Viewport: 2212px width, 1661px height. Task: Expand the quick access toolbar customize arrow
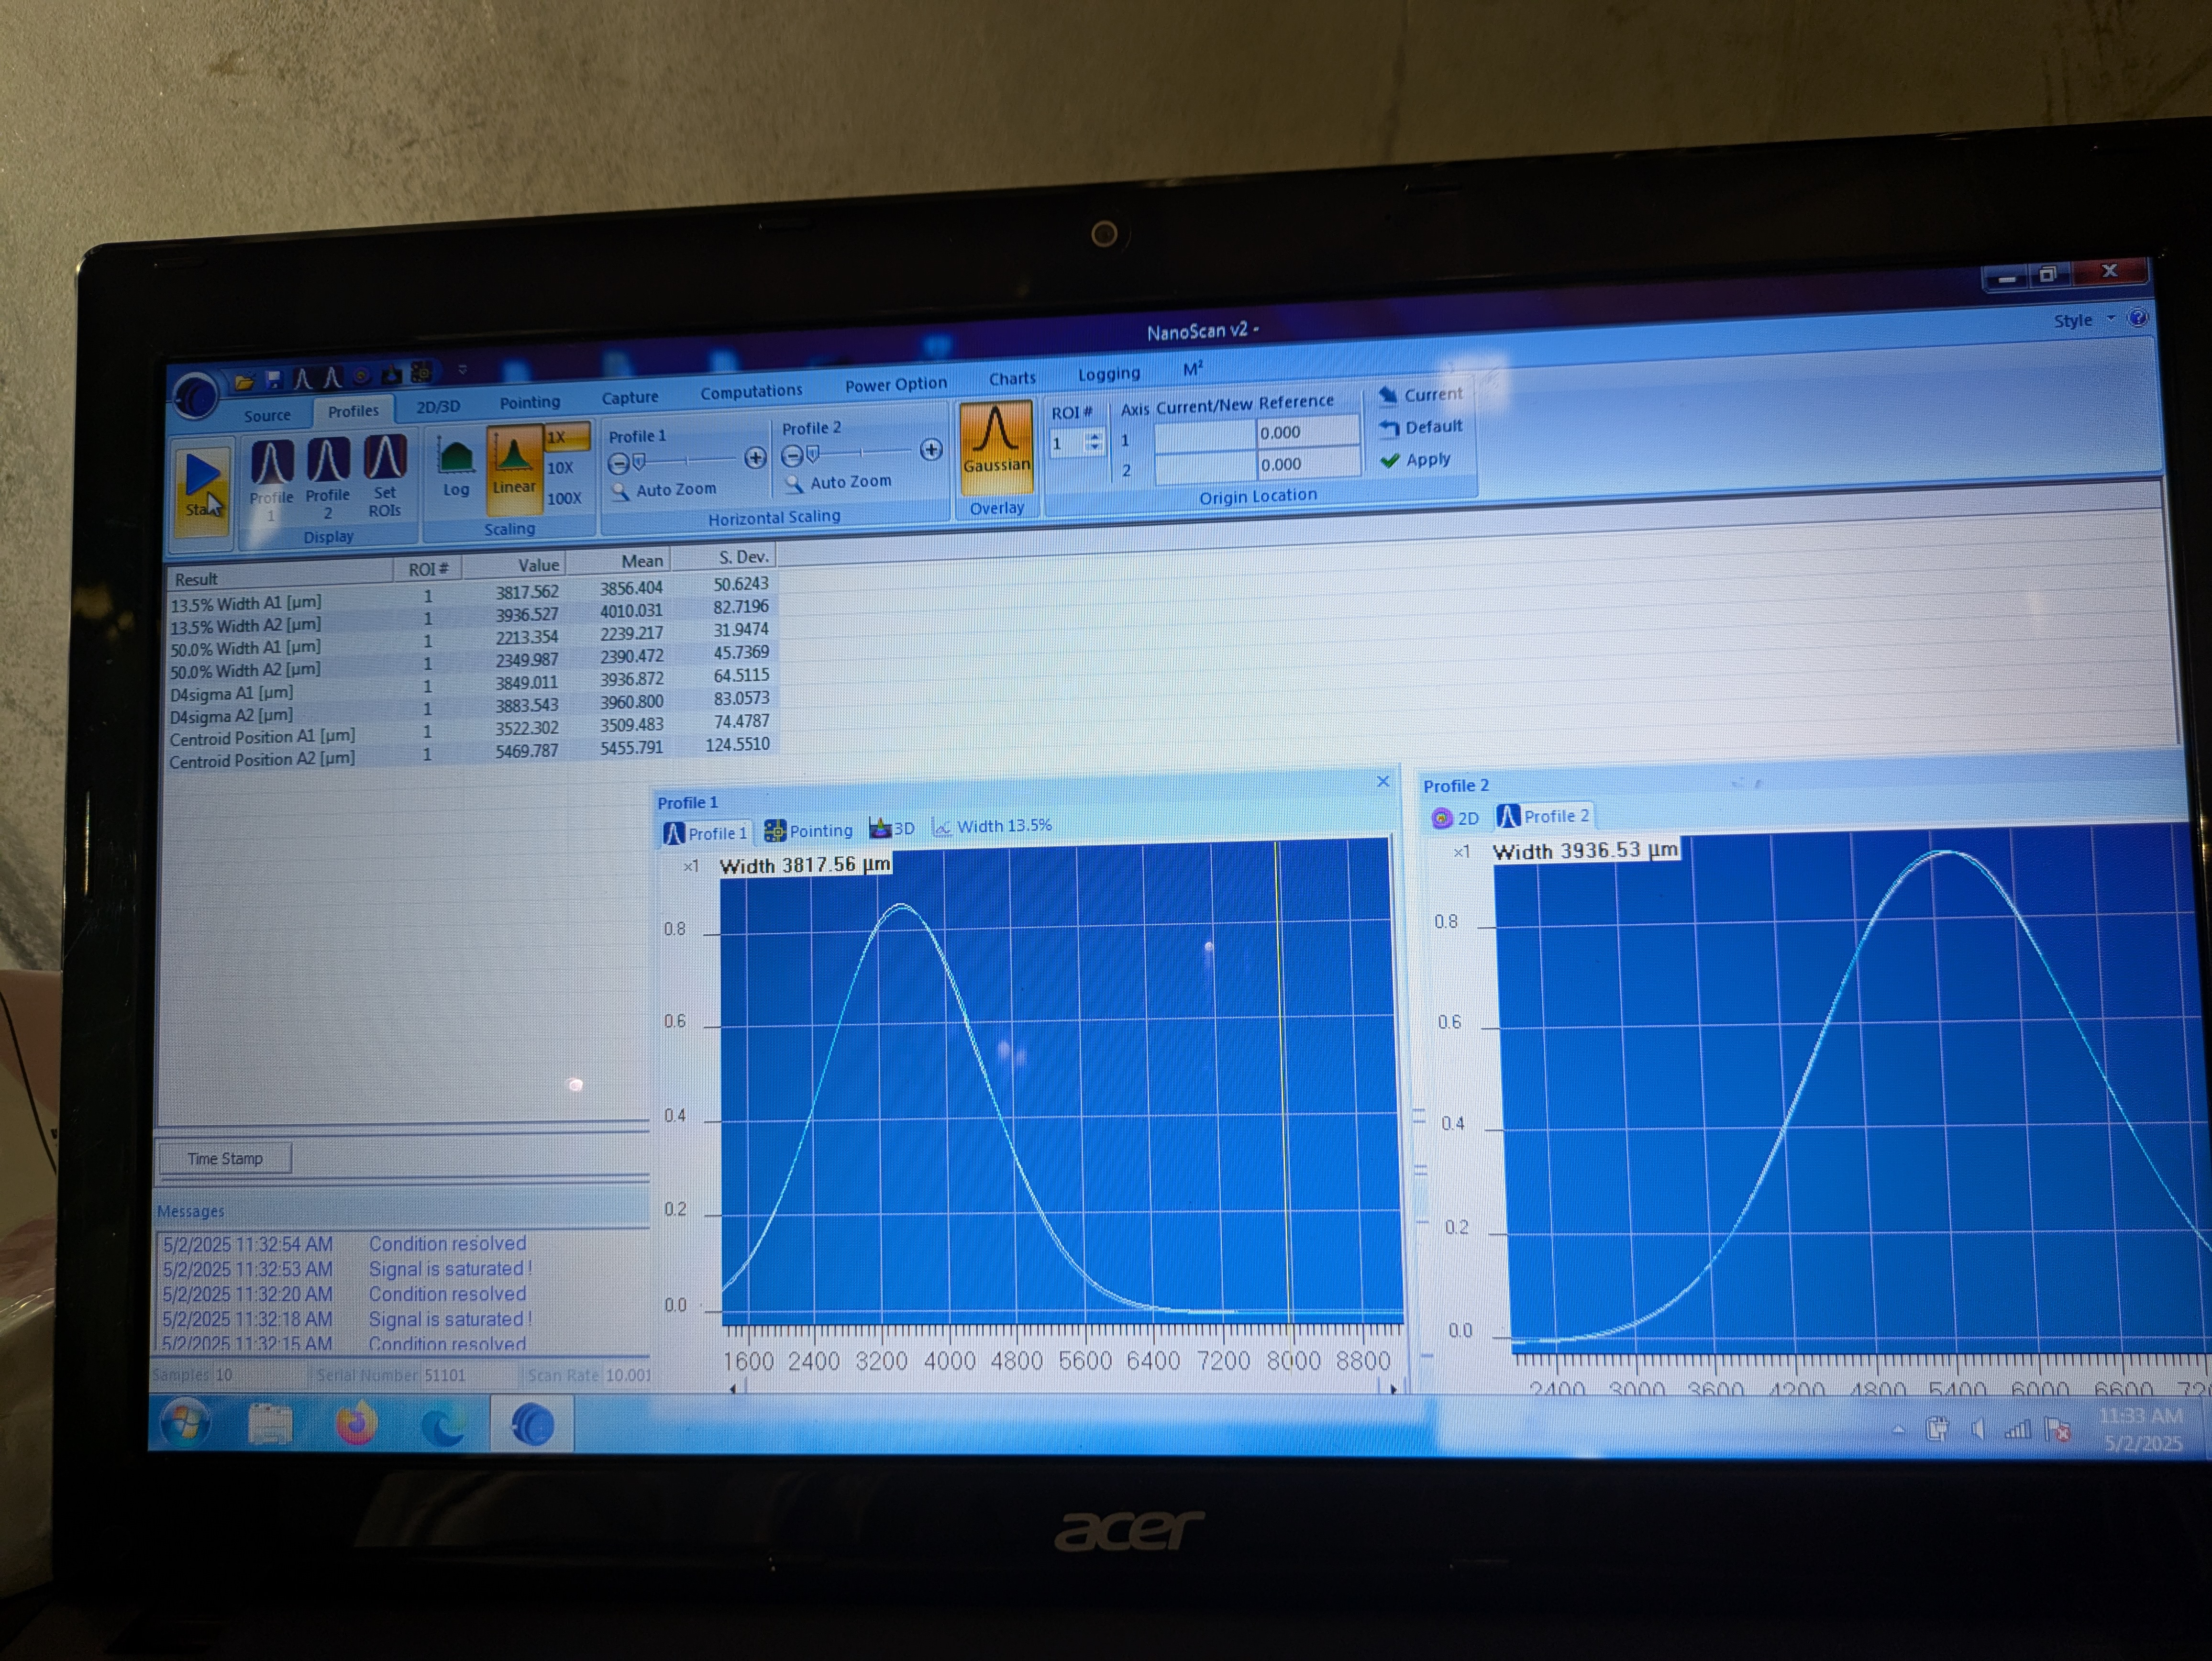click(x=462, y=370)
